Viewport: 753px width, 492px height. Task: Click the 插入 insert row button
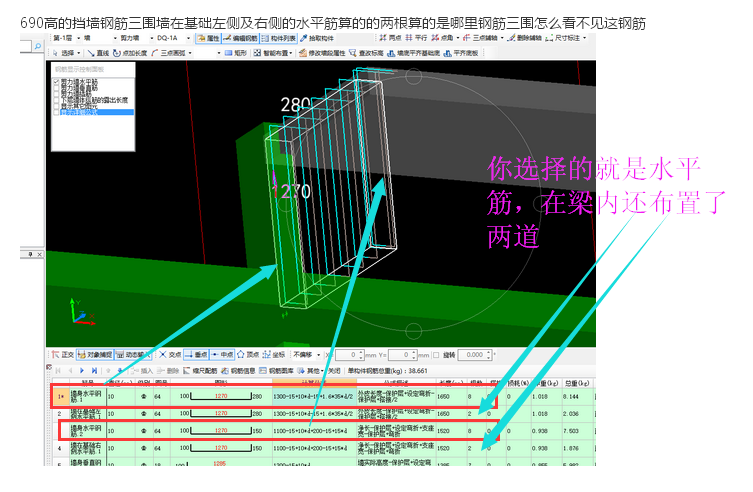pos(142,371)
